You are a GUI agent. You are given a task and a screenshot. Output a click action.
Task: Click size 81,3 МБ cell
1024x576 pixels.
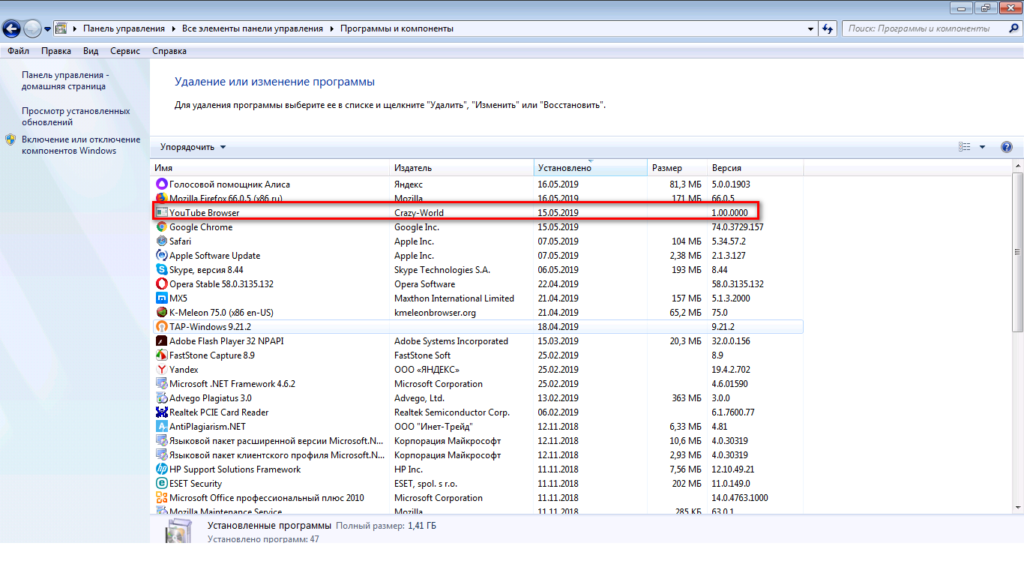pyautogui.click(x=685, y=185)
